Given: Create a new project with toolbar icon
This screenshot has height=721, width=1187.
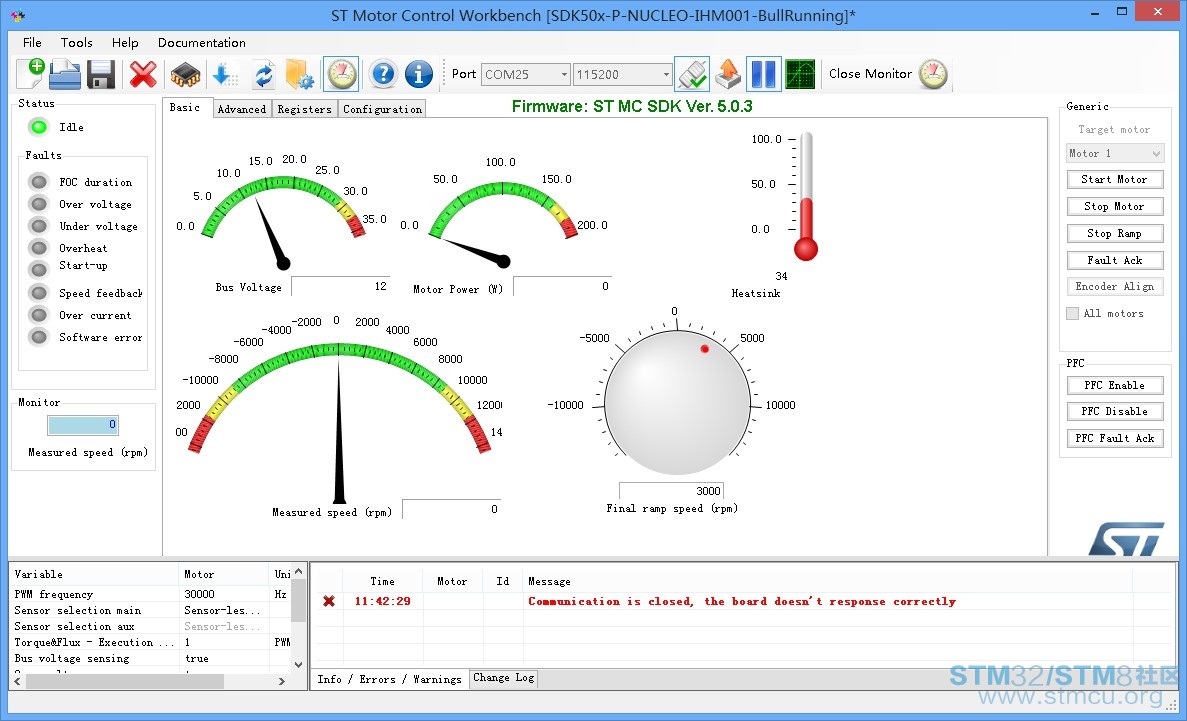Looking at the screenshot, I should 31,73.
